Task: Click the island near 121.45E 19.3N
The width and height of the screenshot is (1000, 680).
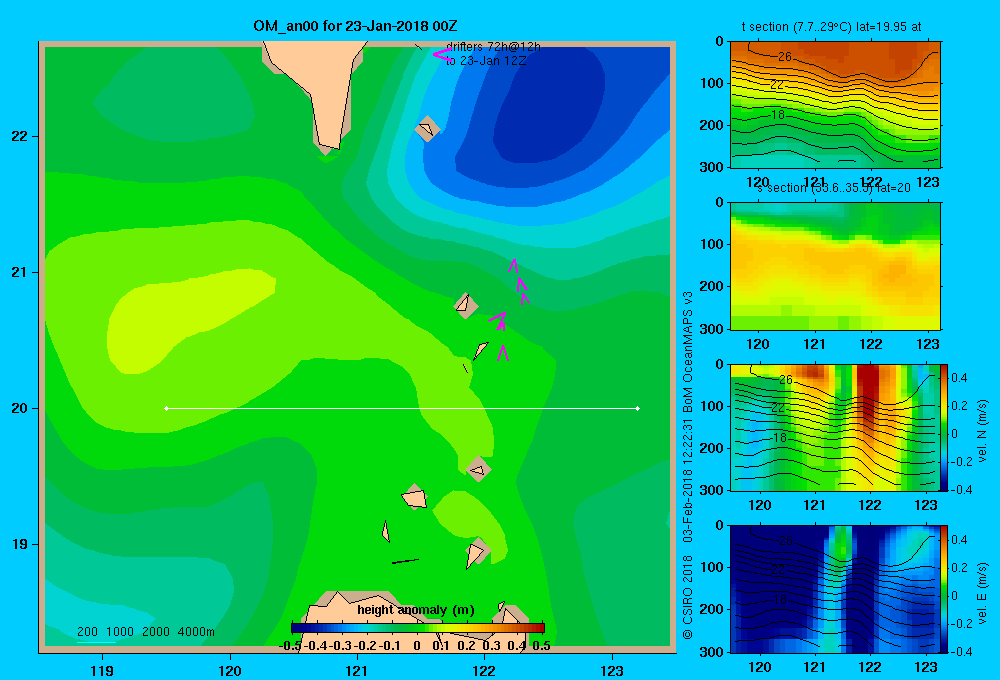Action: click(415, 497)
